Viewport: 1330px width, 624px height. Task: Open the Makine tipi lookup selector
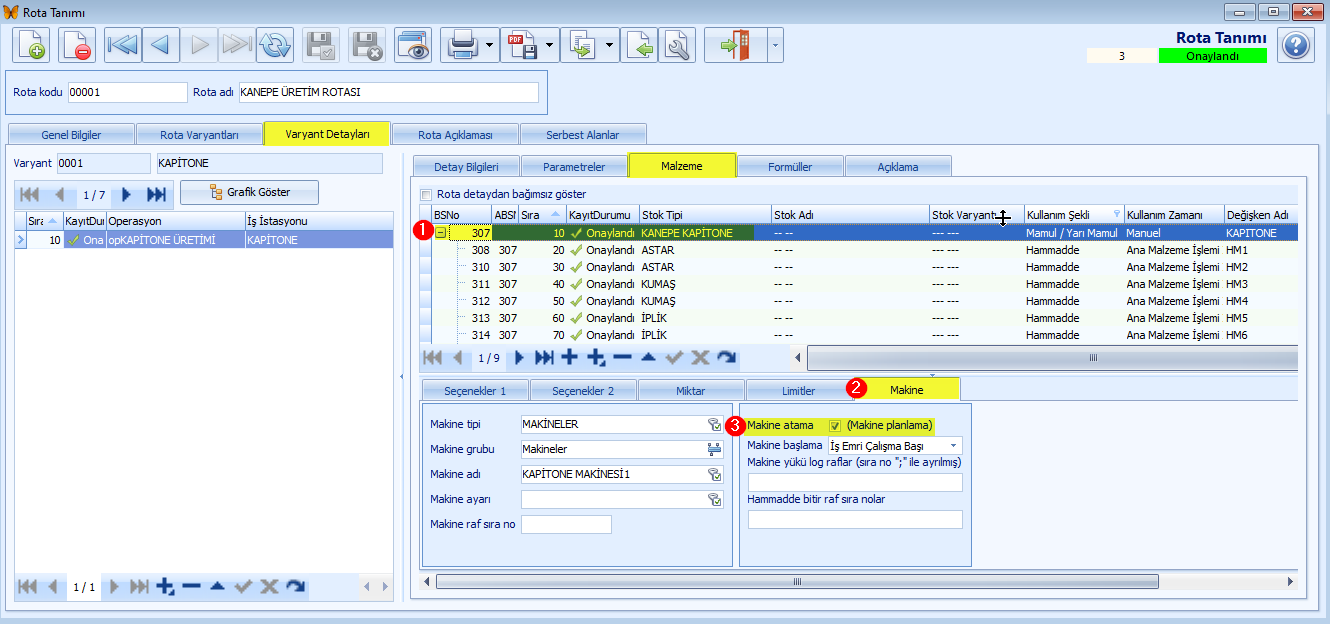[714, 425]
